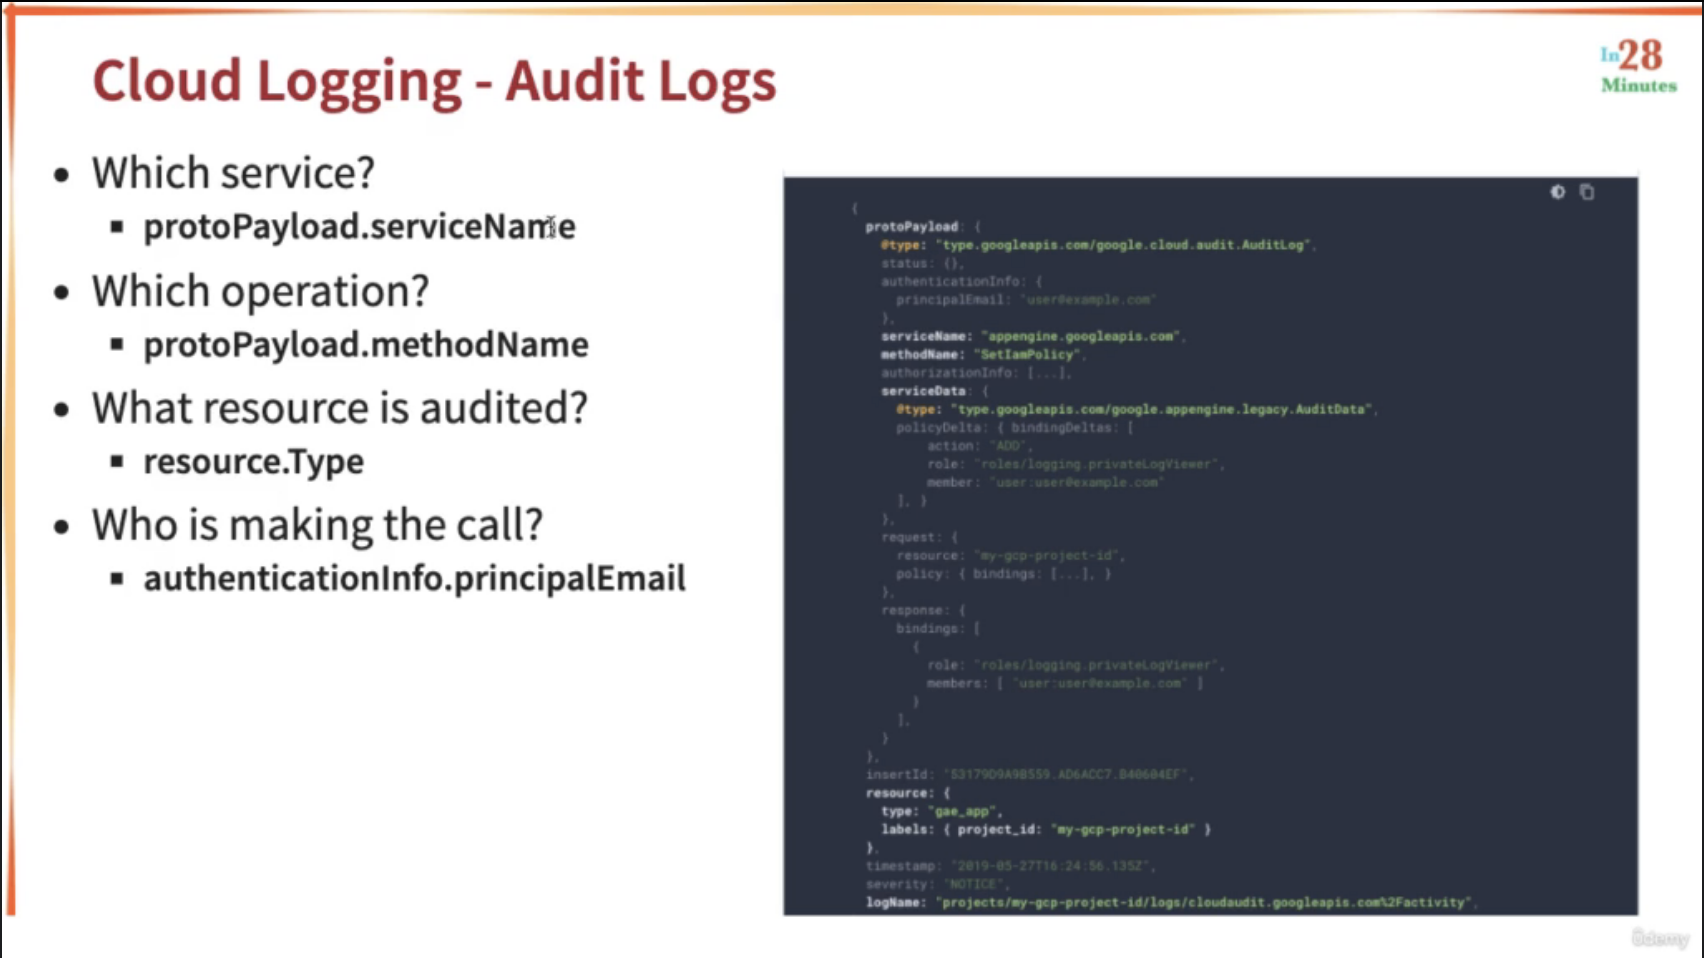Image resolution: width=1704 pixels, height=962 pixels.
Task: Click the 'response: {' code line
Action: (923, 610)
